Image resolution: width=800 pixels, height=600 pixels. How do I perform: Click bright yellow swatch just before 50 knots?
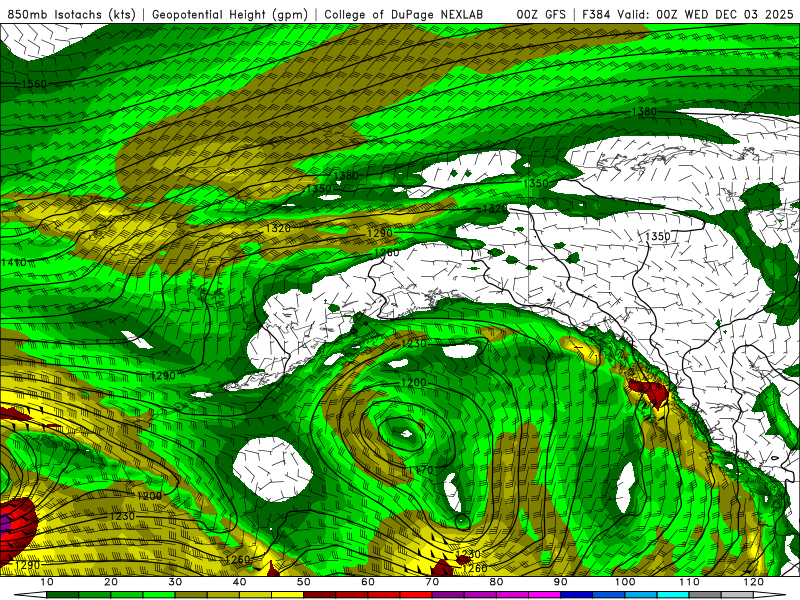[287, 595]
